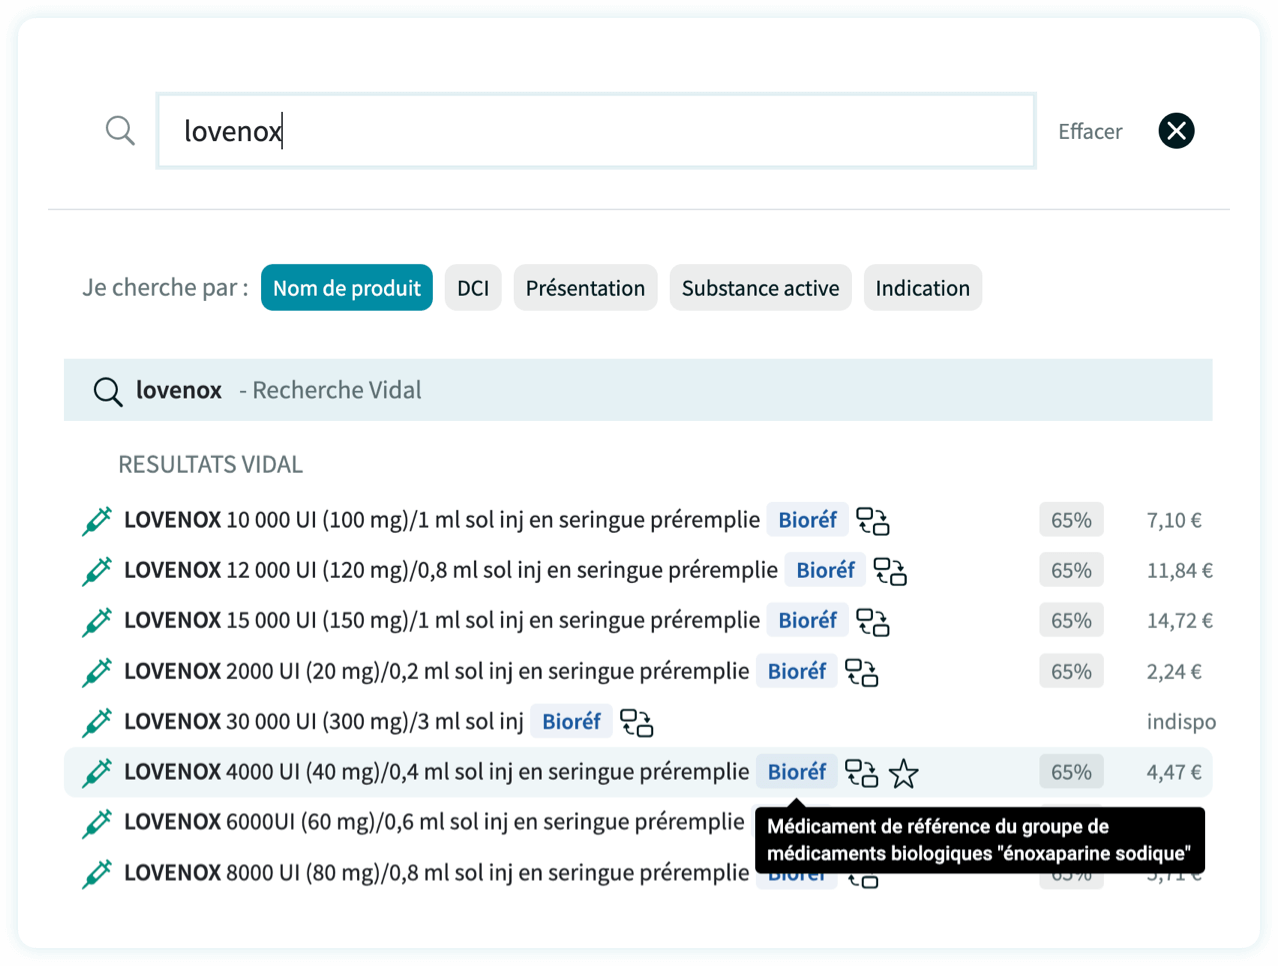This screenshot has width=1278, height=966.
Task: Click the magnifier icon beside search field
Action: [x=120, y=131]
